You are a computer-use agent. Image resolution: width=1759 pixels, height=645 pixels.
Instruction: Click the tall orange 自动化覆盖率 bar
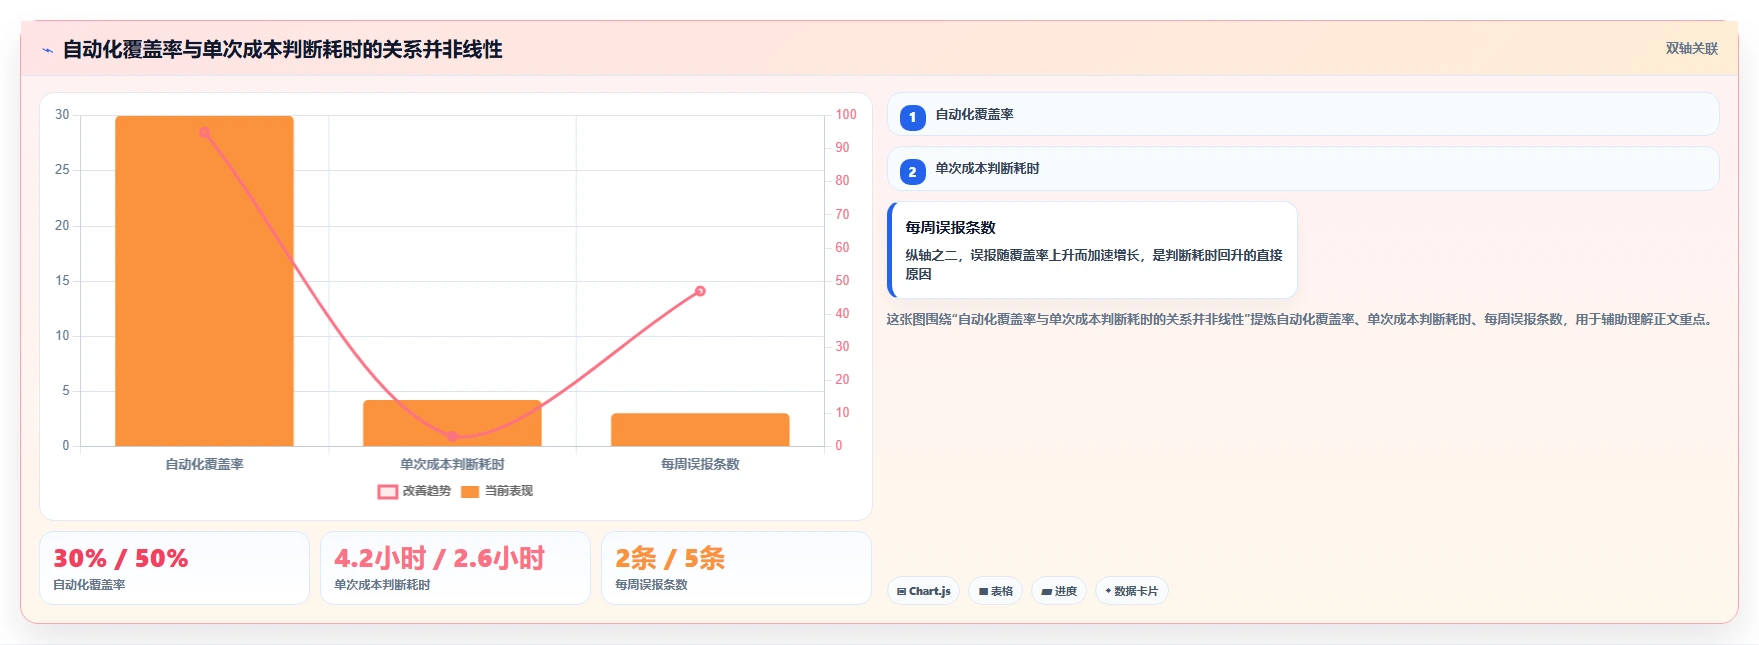pos(204,281)
